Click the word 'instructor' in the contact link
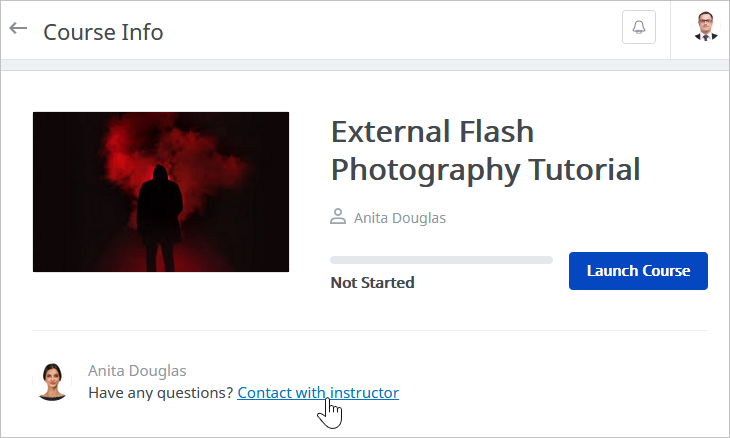Image resolution: width=730 pixels, height=438 pixels. [x=364, y=393]
